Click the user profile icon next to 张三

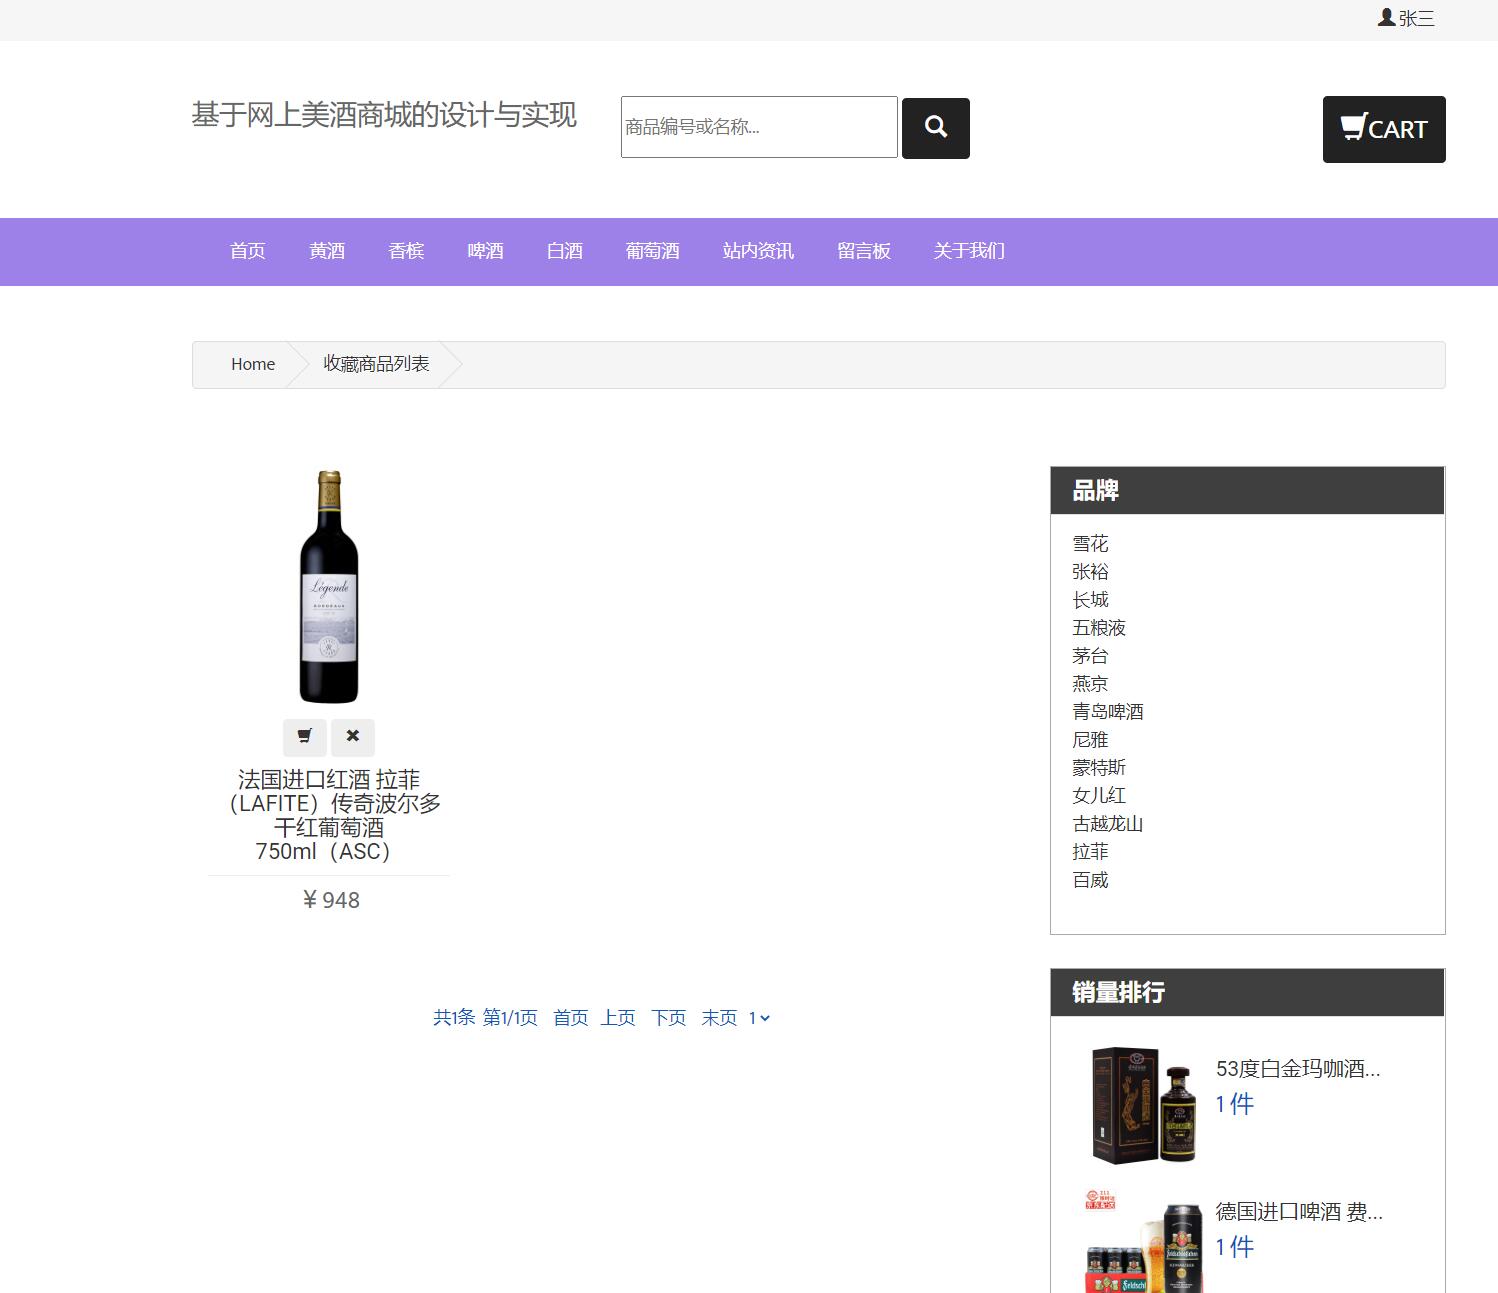click(1385, 17)
